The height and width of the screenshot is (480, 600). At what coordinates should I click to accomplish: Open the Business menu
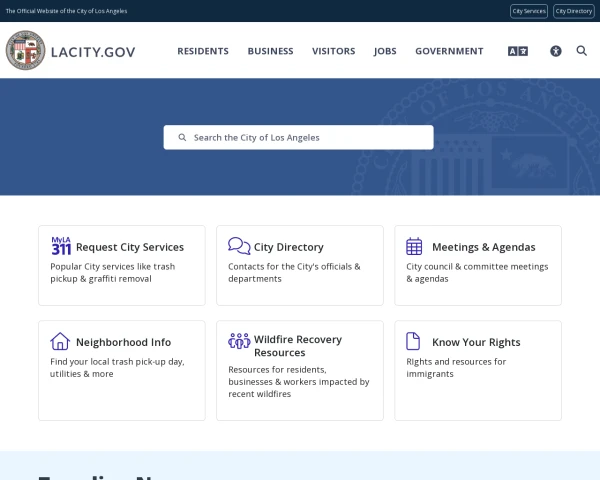point(270,51)
